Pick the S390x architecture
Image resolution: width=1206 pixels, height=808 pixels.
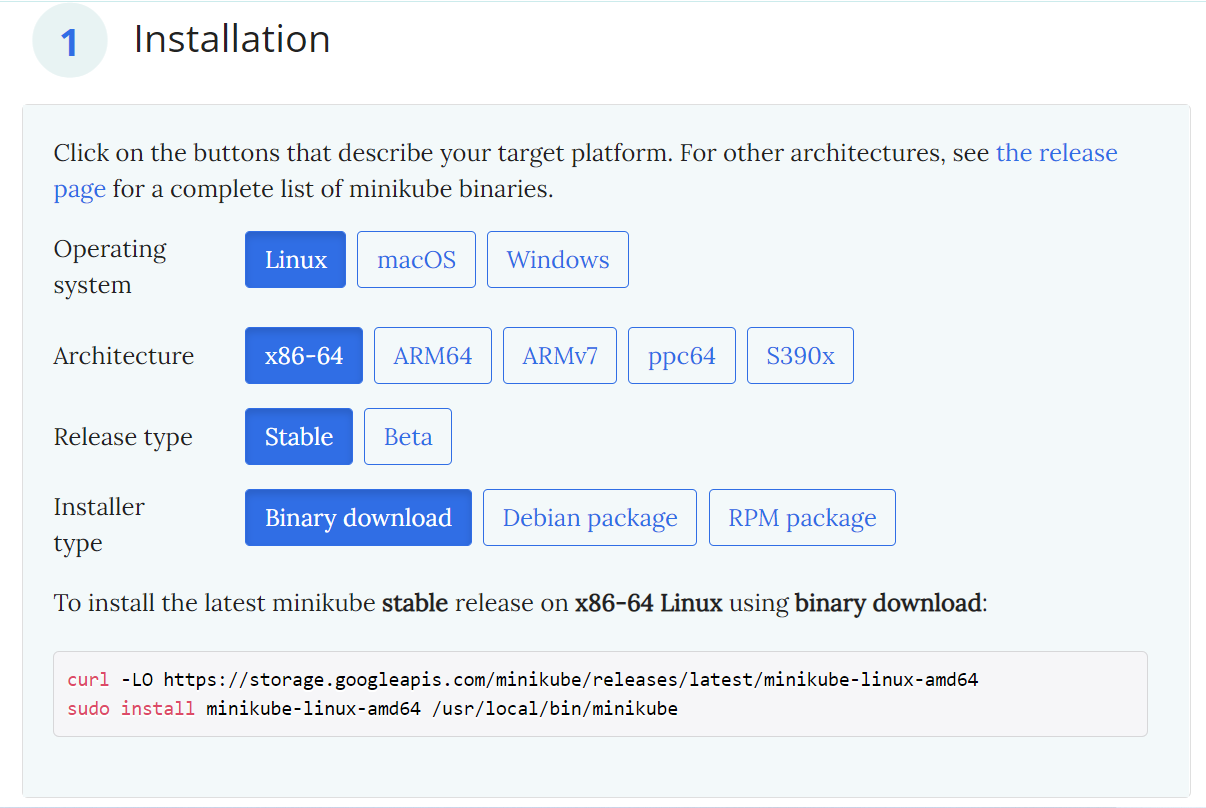coord(800,356)
